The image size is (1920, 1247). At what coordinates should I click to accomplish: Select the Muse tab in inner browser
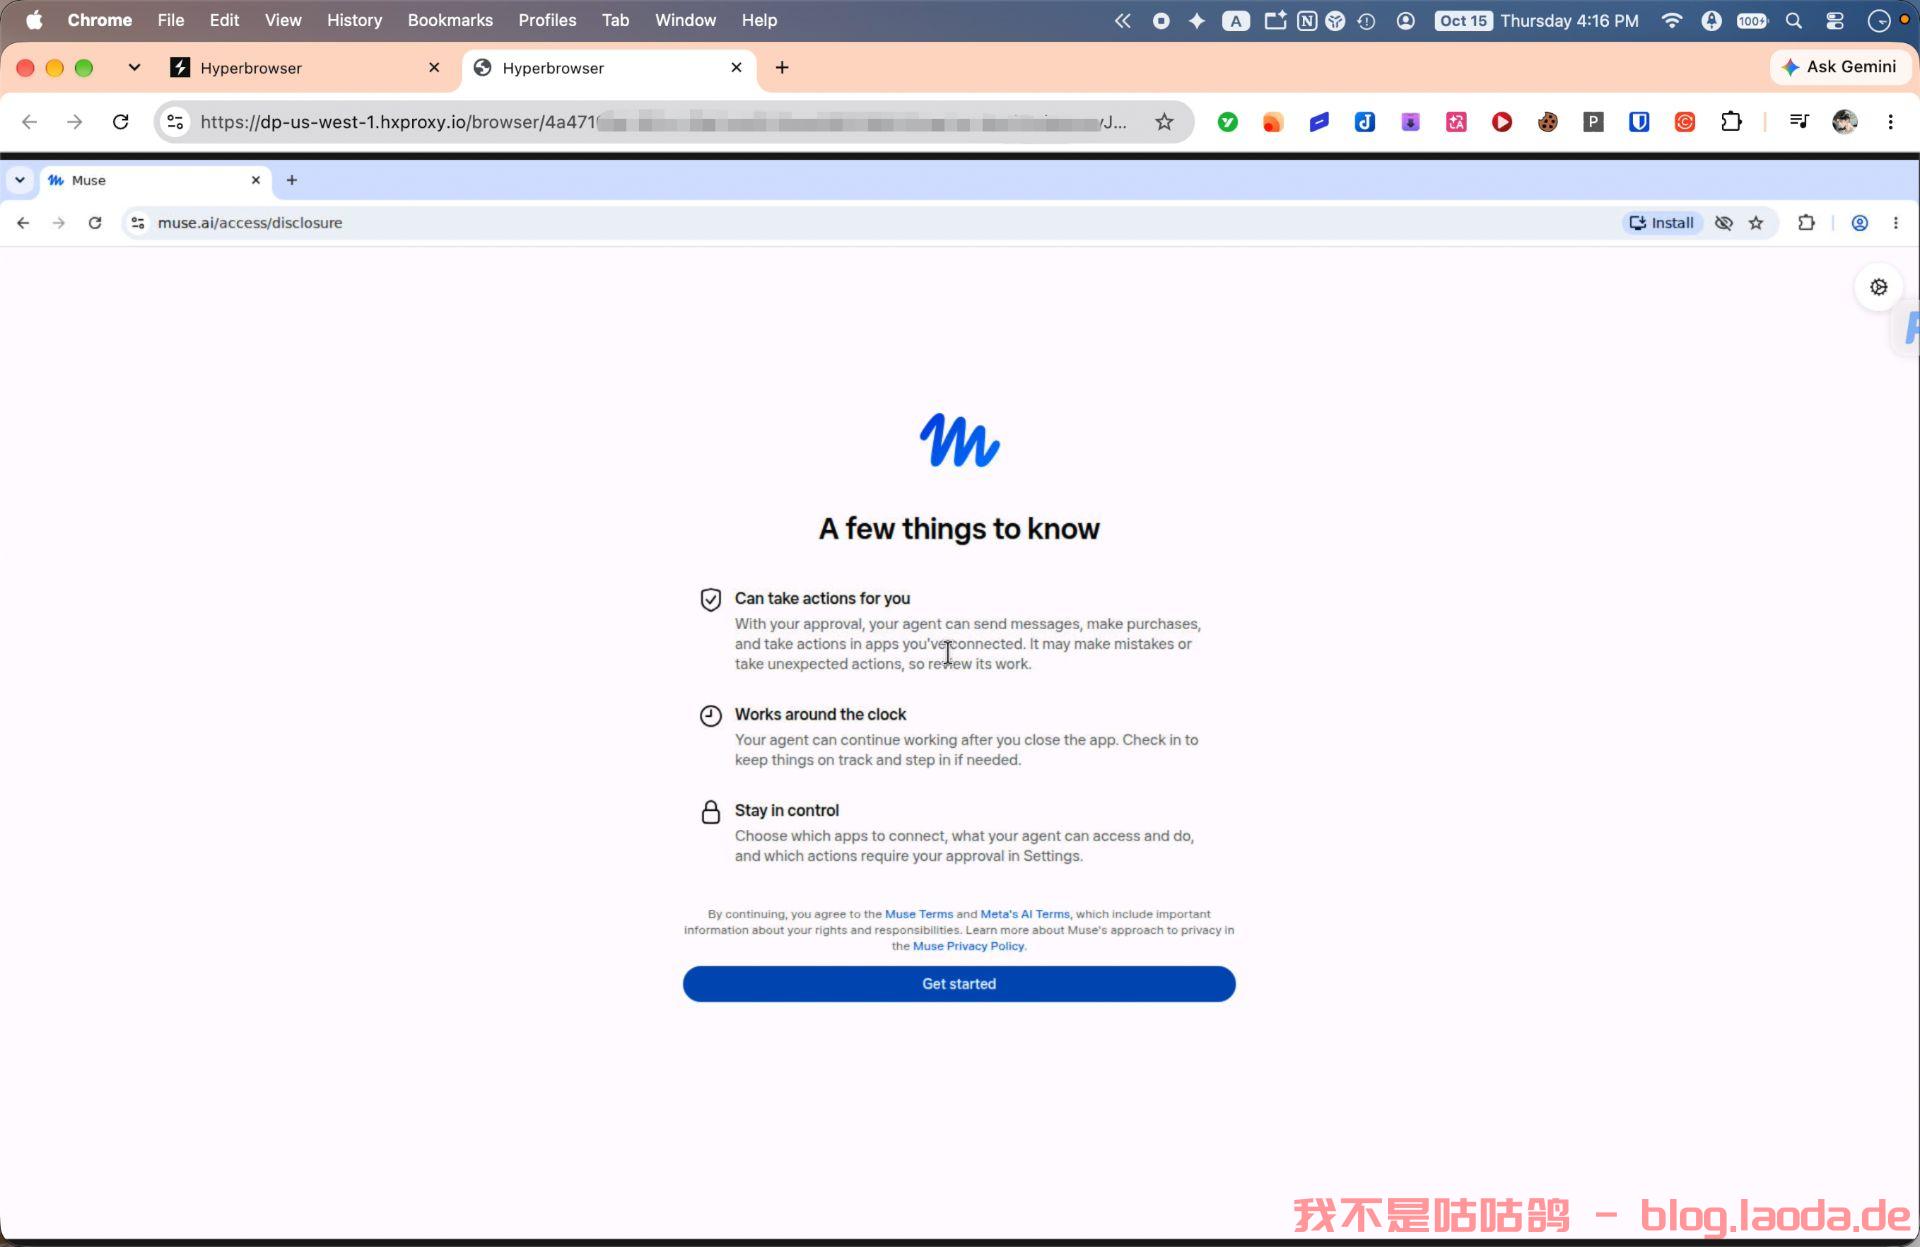(155, 180)
